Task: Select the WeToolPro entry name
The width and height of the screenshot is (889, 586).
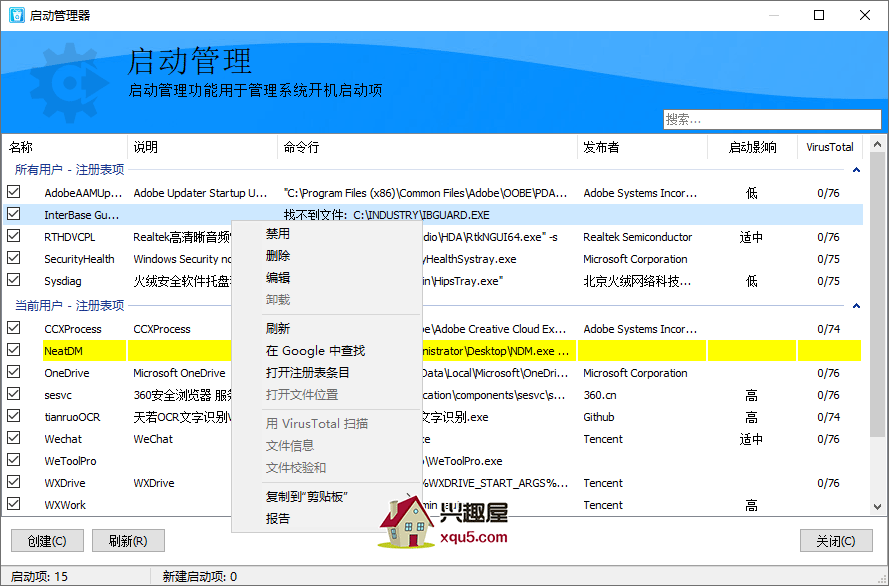Action: point(70,461)
